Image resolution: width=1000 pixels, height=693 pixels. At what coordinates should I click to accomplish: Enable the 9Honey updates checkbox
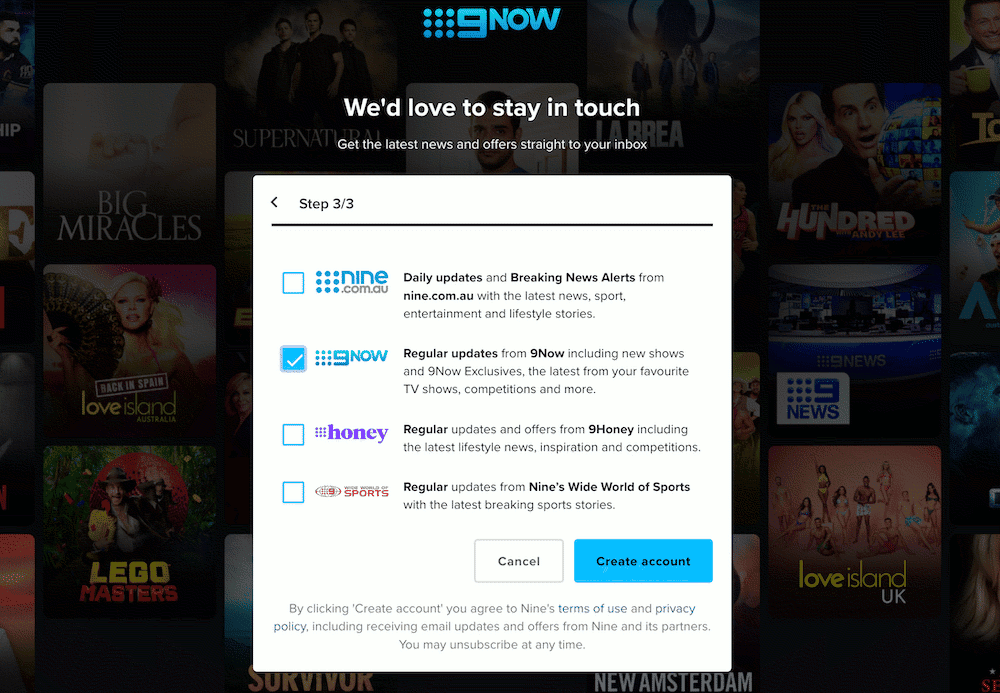click(293, 435)
